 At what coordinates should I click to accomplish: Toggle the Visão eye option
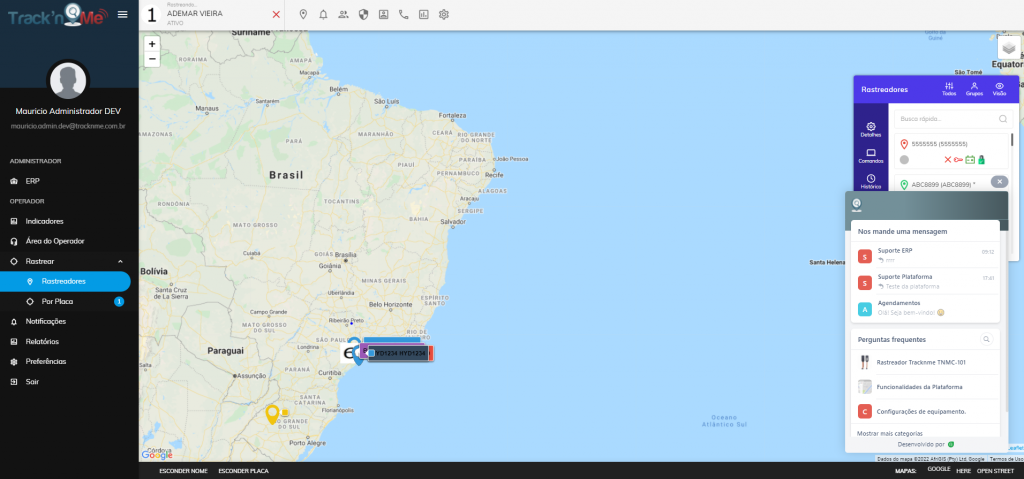point(999,89)
